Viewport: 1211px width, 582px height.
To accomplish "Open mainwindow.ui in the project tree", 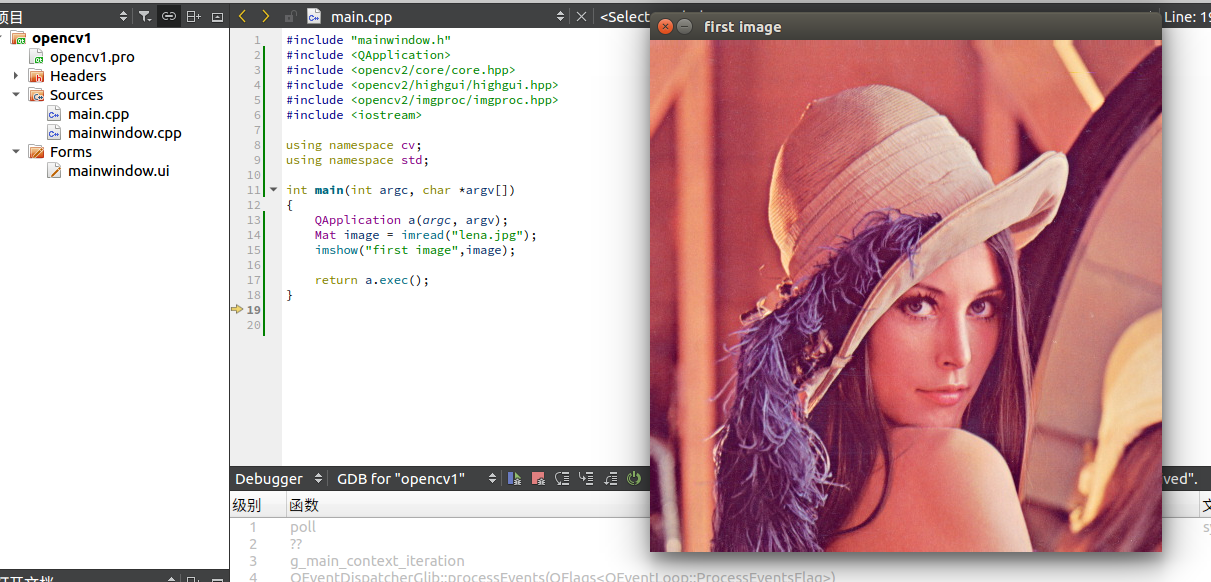I will [118, 171].
